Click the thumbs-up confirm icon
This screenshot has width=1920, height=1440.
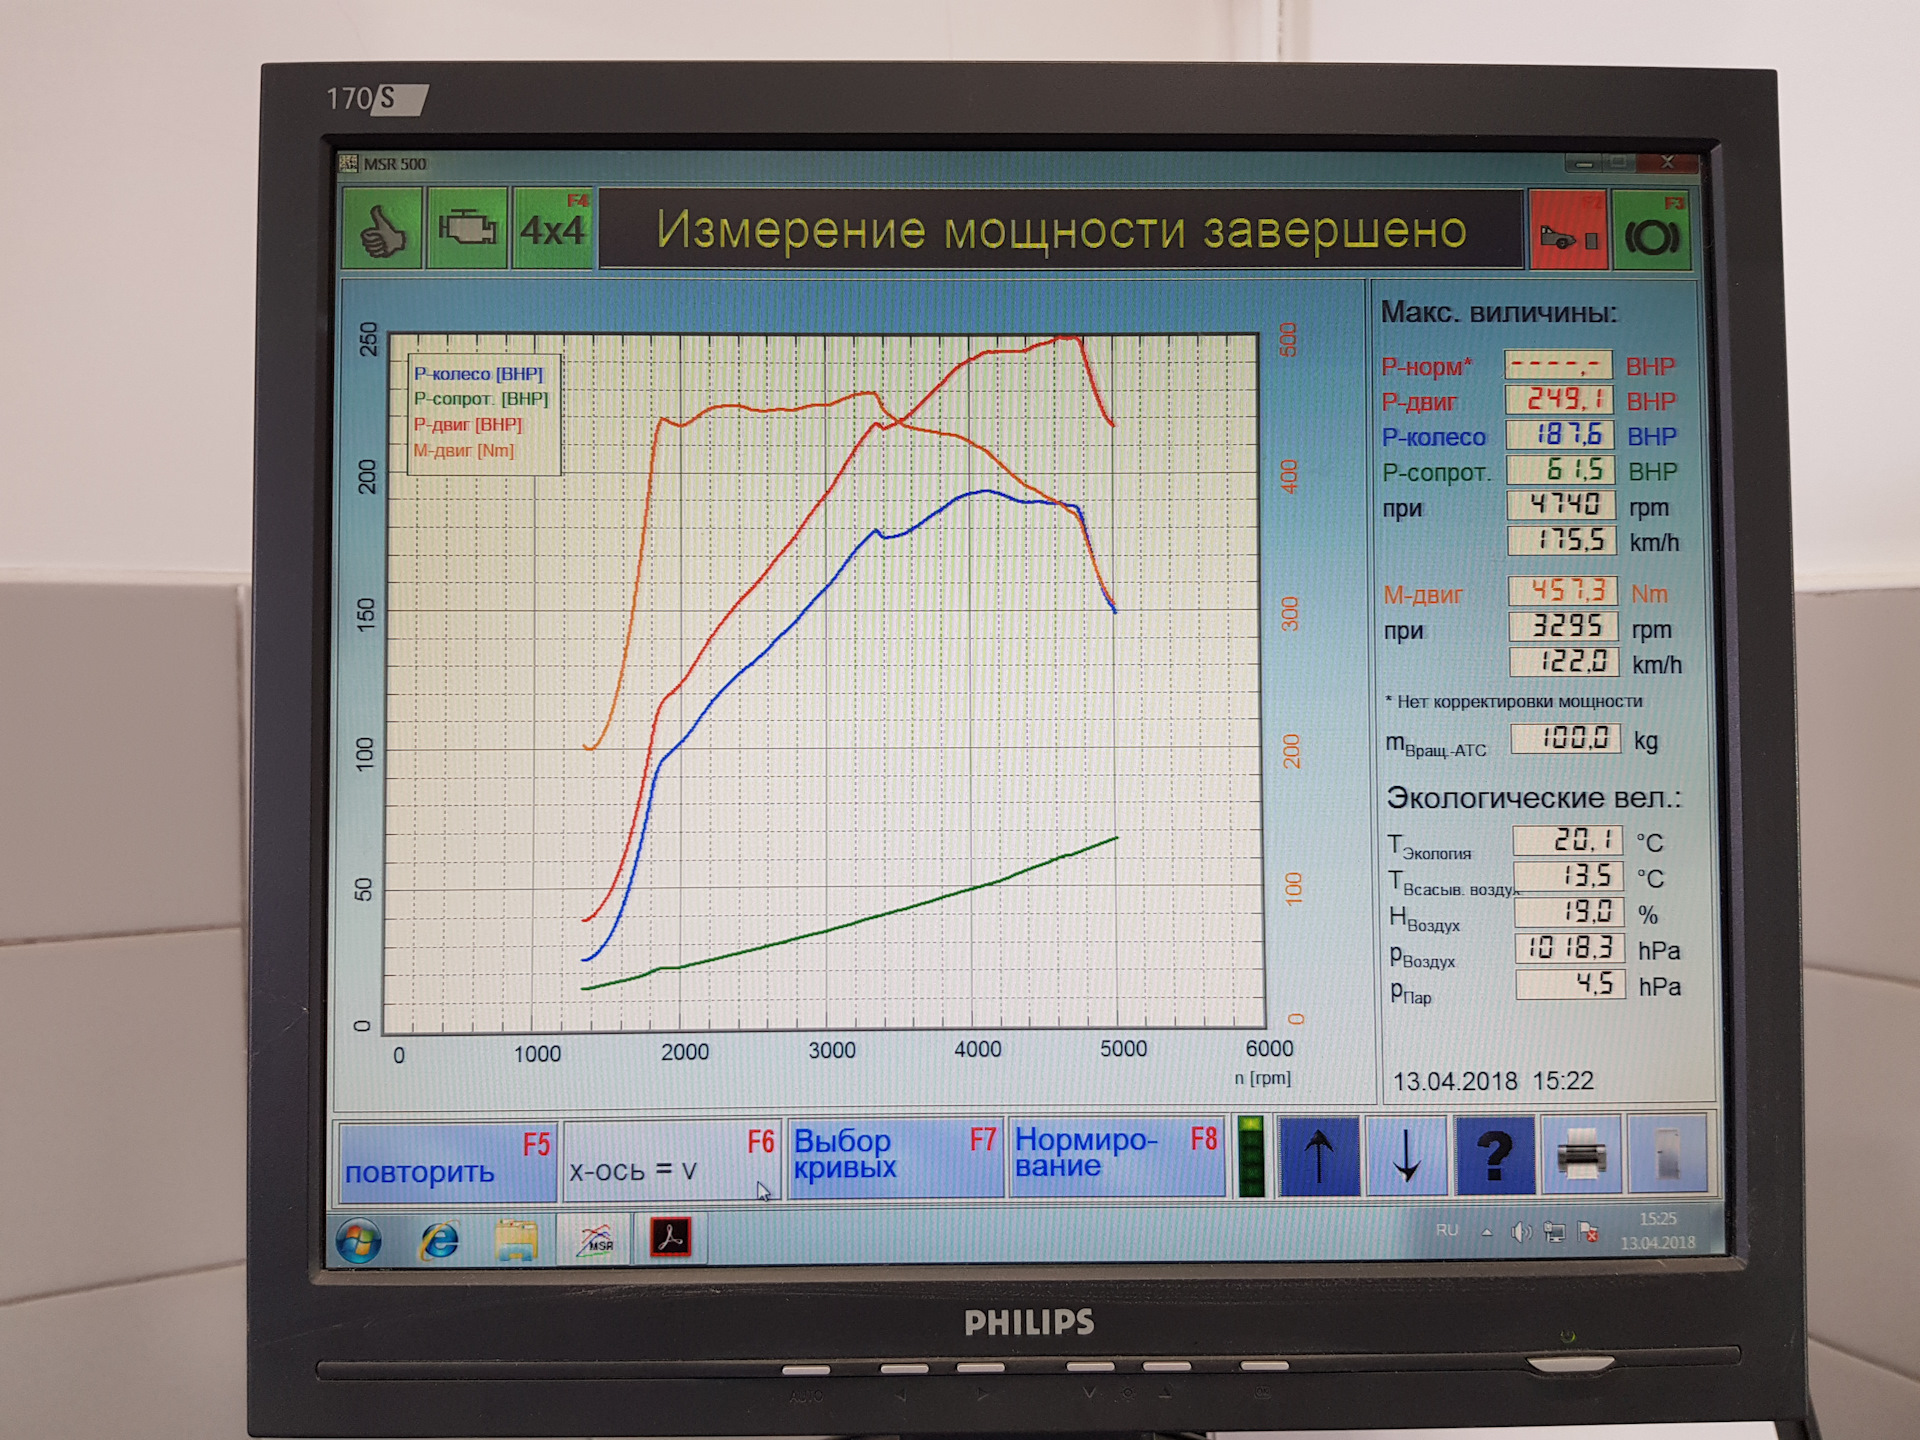pyautogui.click(x=382, y=230)
